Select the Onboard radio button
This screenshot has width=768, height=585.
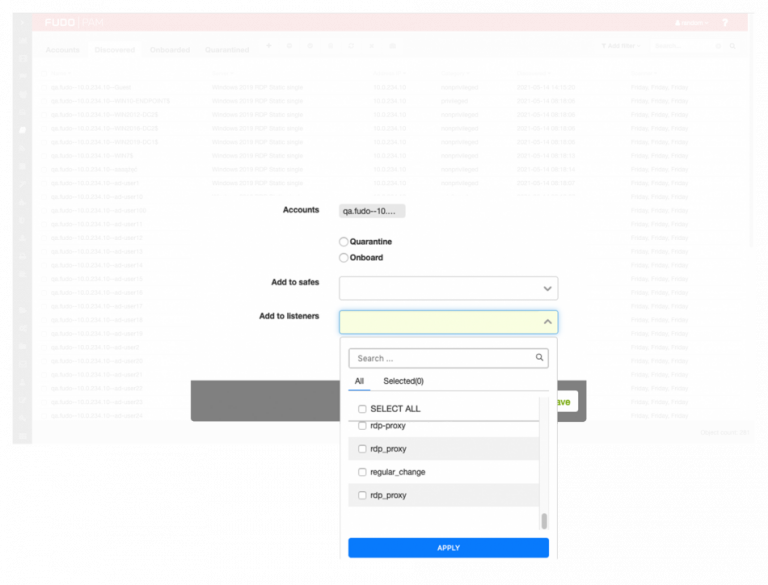click(x=344, y=258)
